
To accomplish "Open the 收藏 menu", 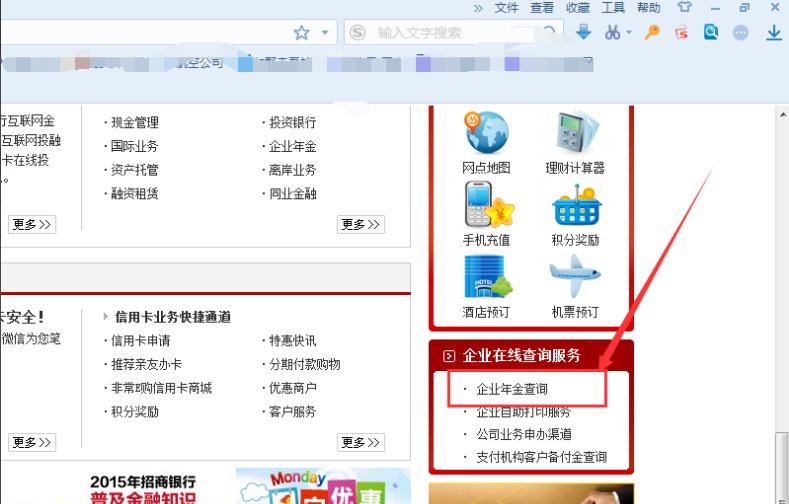I will (578, 8).
